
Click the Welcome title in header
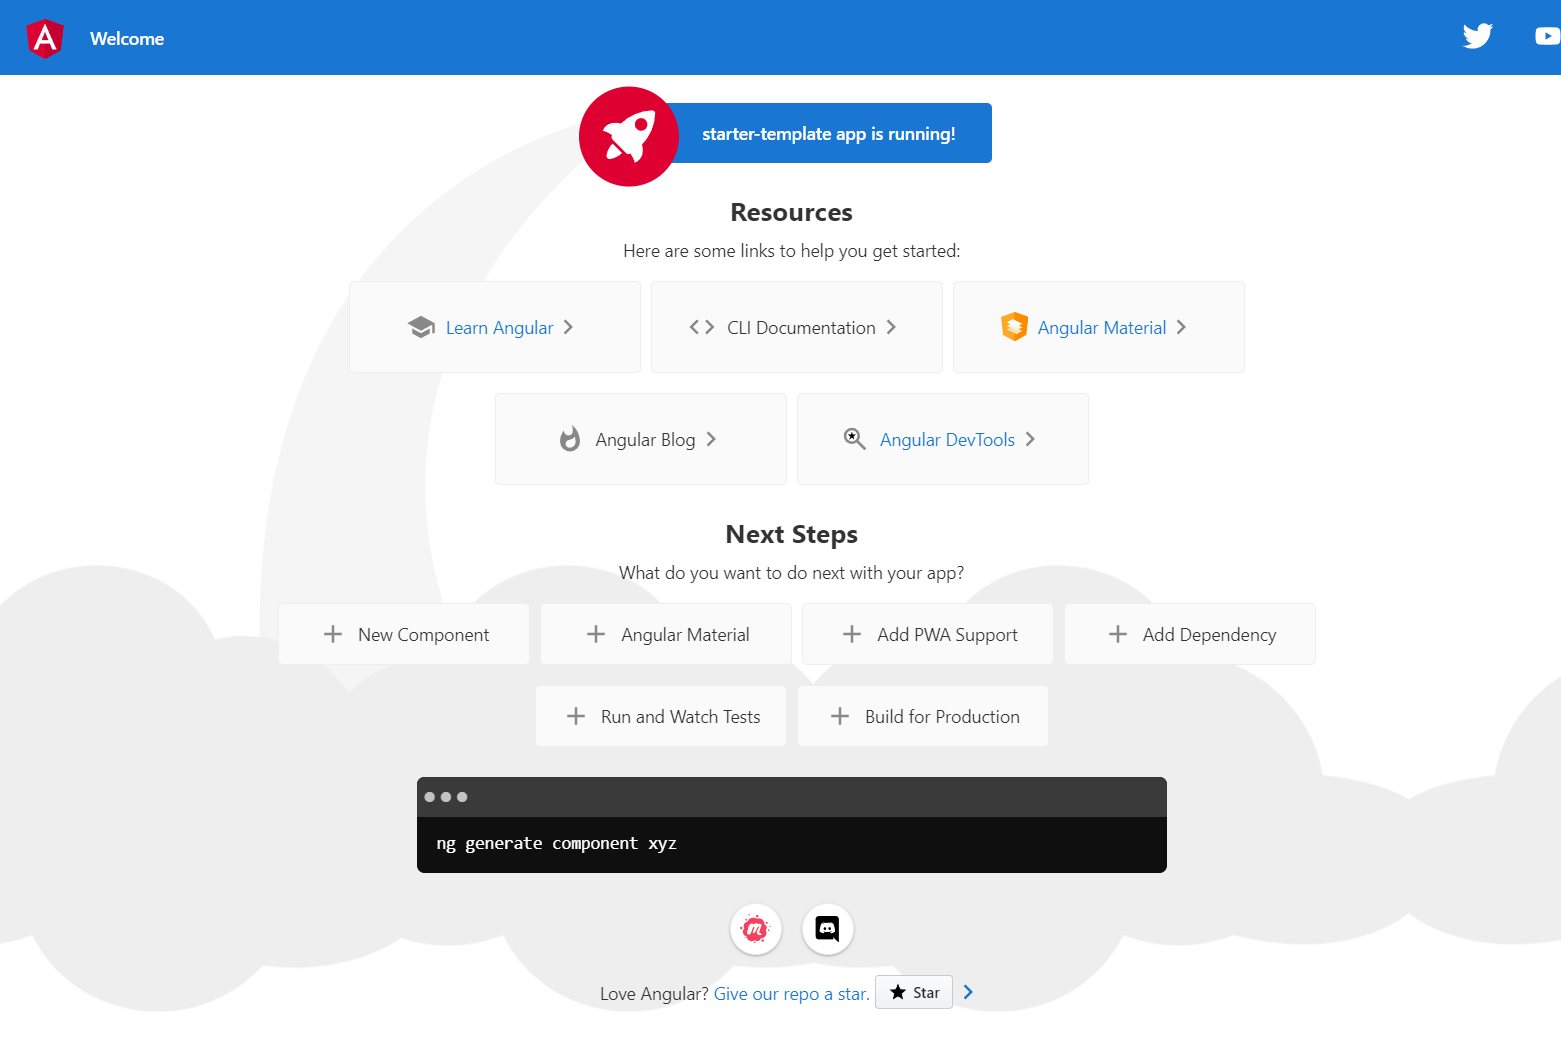127,39
